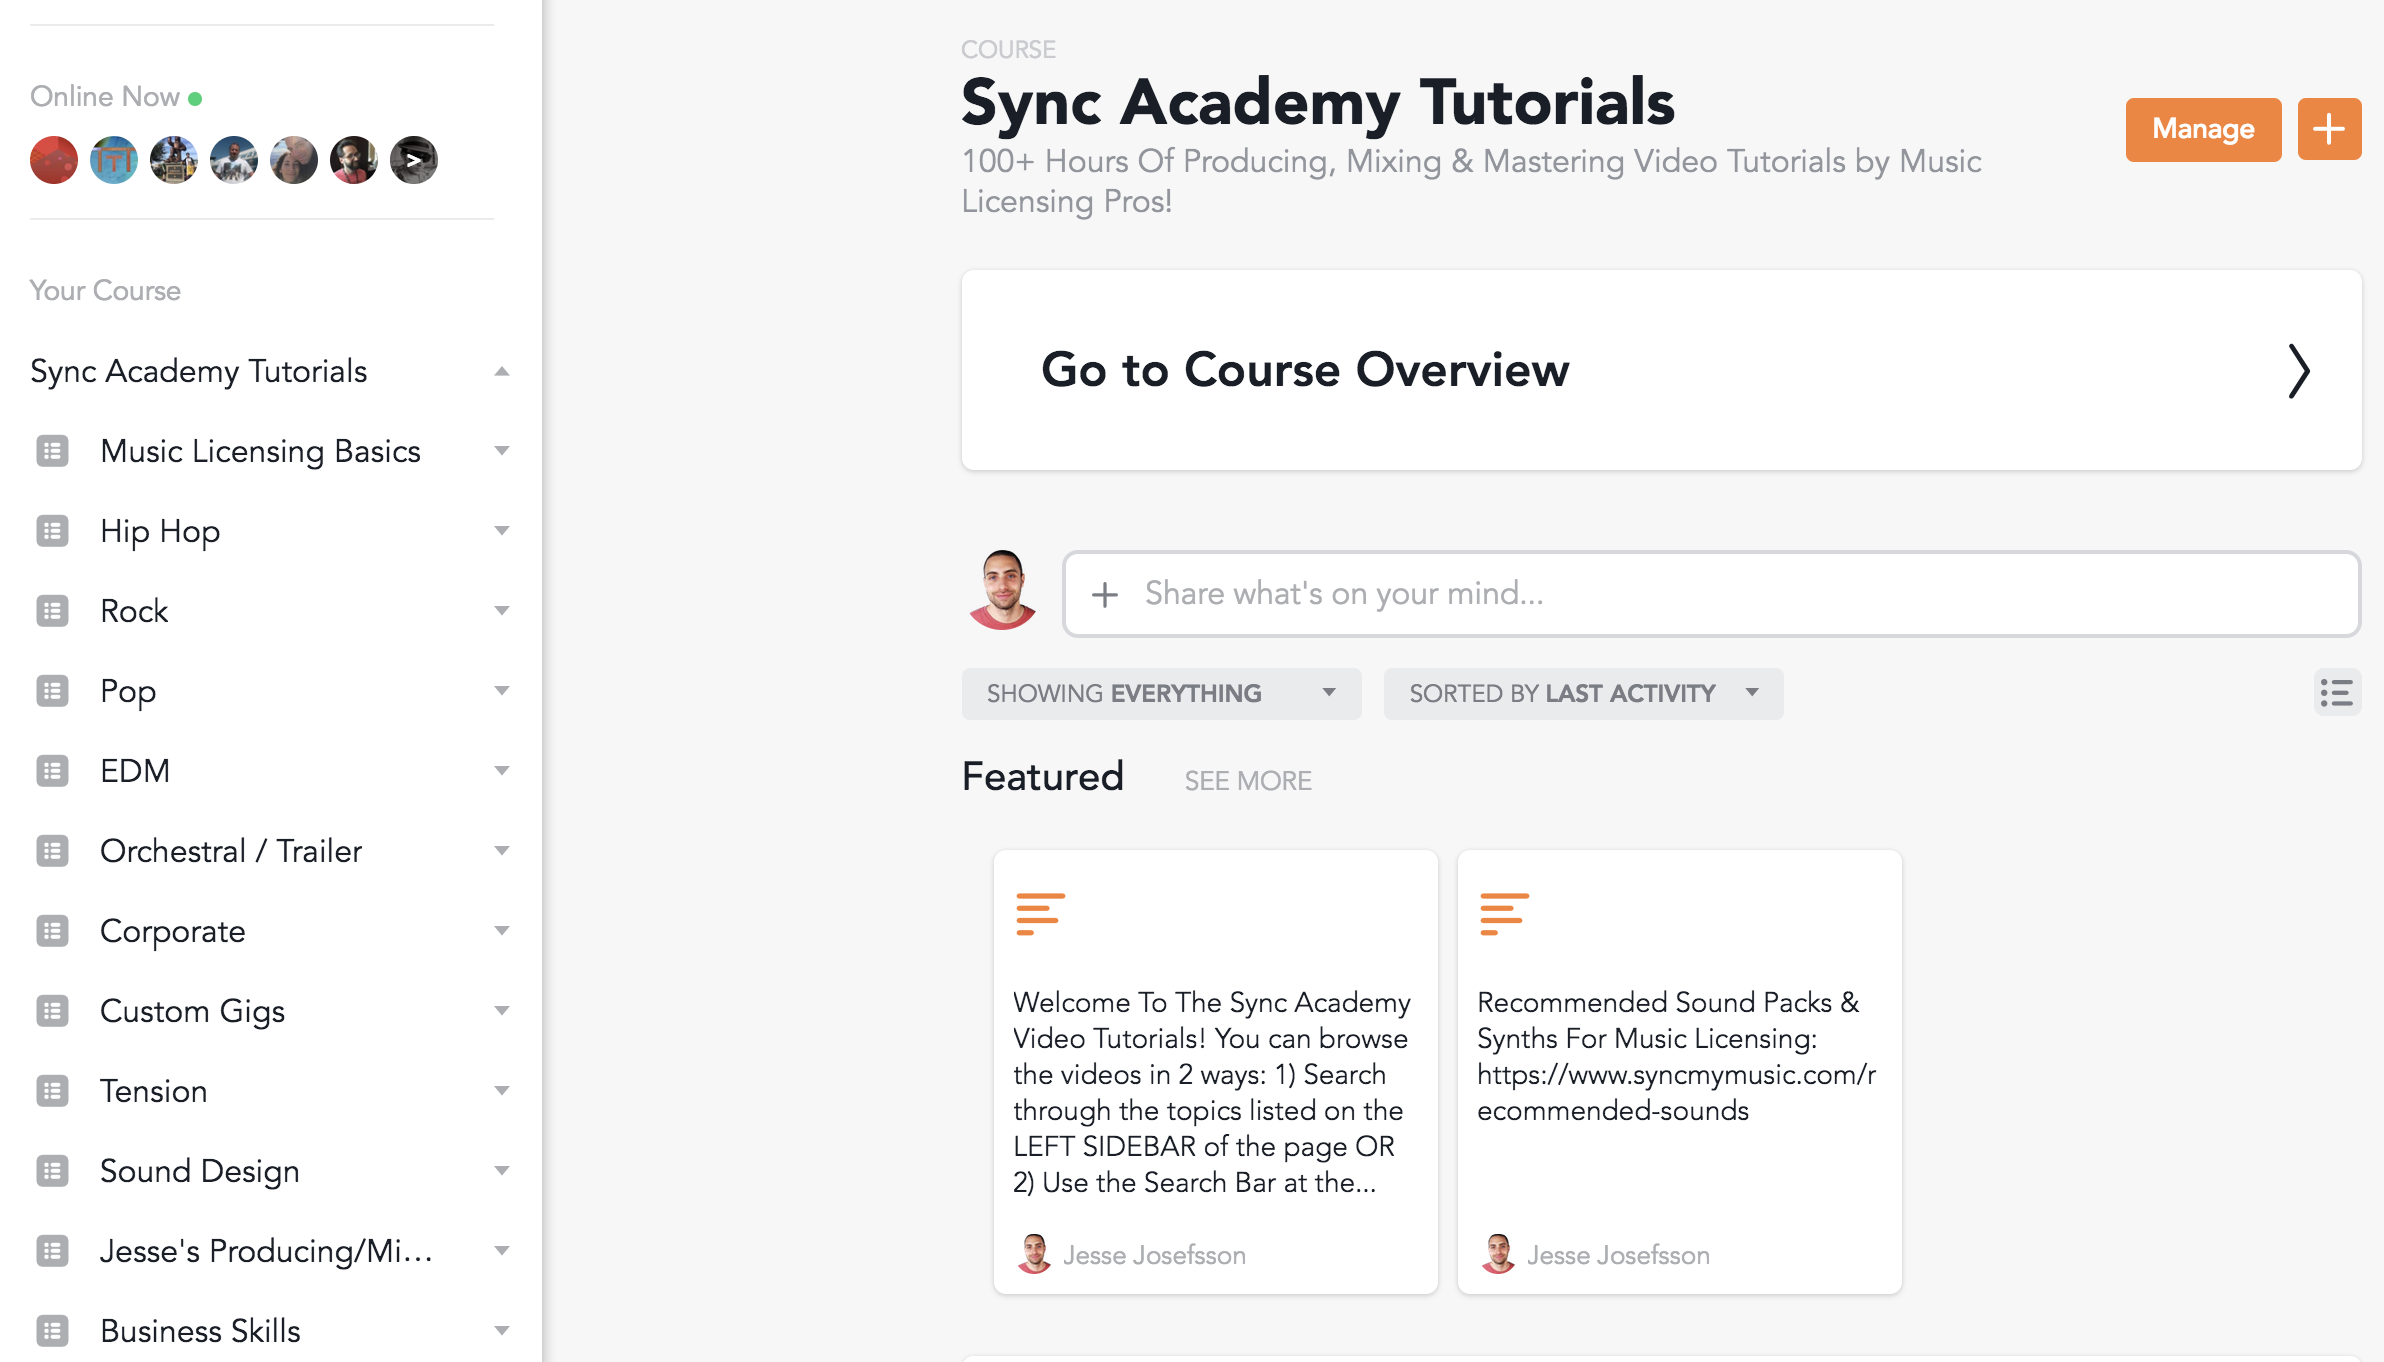This screenshot has width=2384, height=1362.
Task: Expand the Pop section arrow
Action: coord(502,691)
